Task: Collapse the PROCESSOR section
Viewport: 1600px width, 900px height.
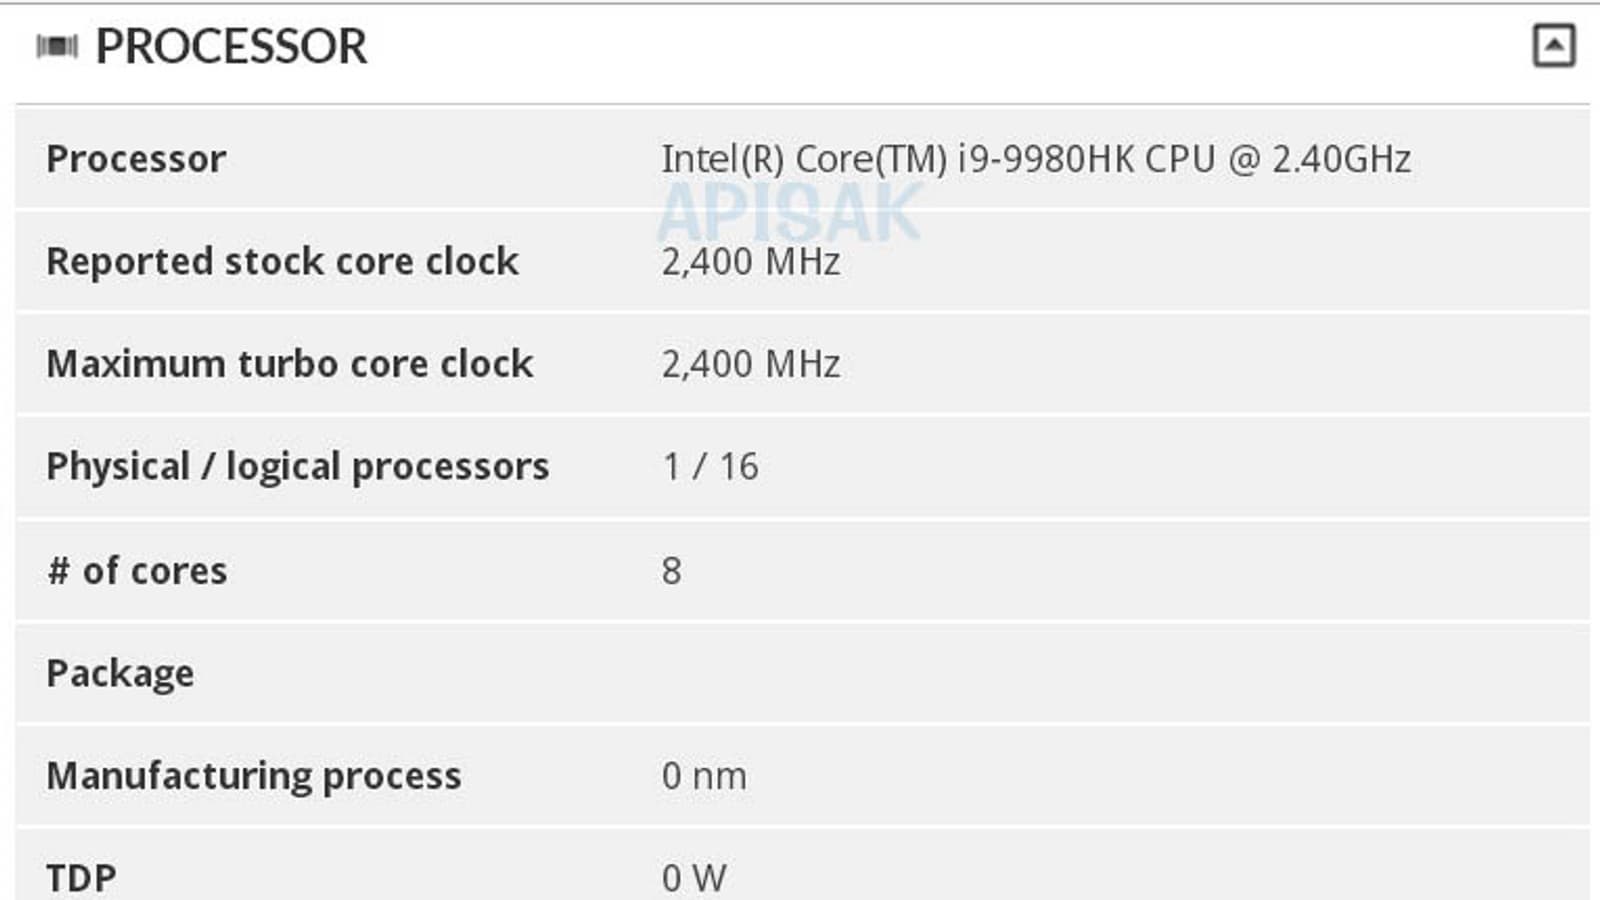Action: 1554,46
